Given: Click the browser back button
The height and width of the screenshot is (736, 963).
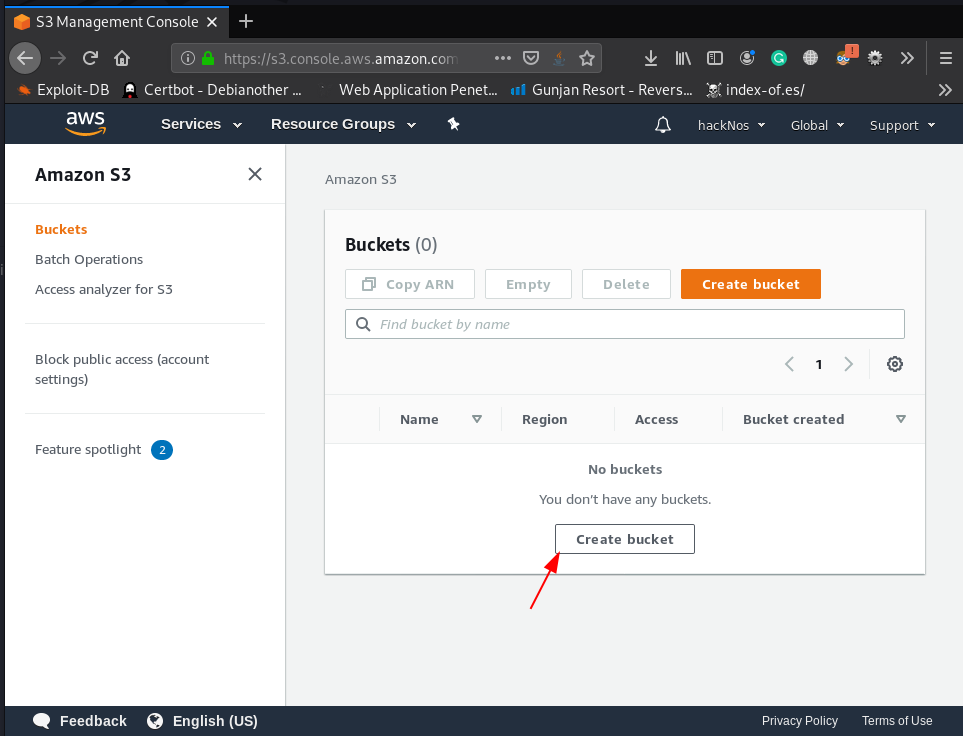Looking at the screenshot, I should 25,58.
